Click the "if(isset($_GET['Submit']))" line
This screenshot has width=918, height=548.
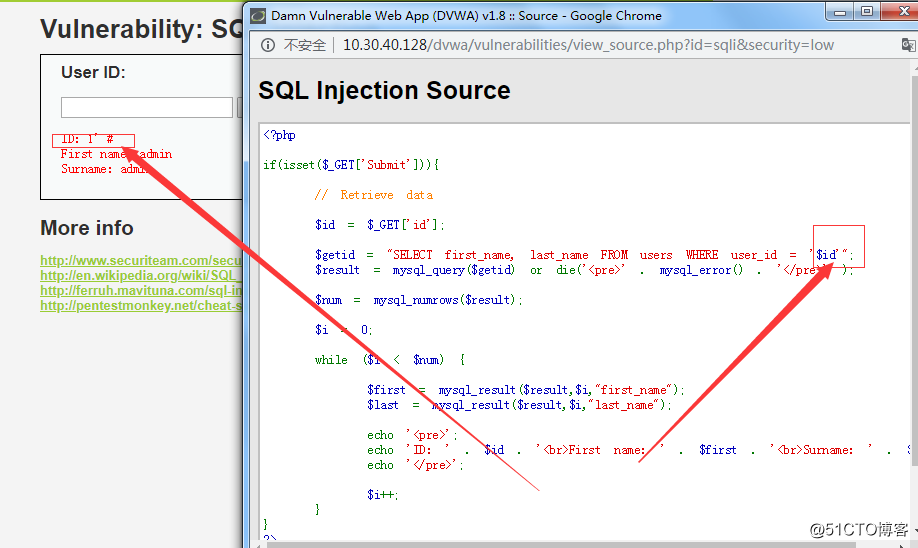pyautogui.click(x=351, y=165)
